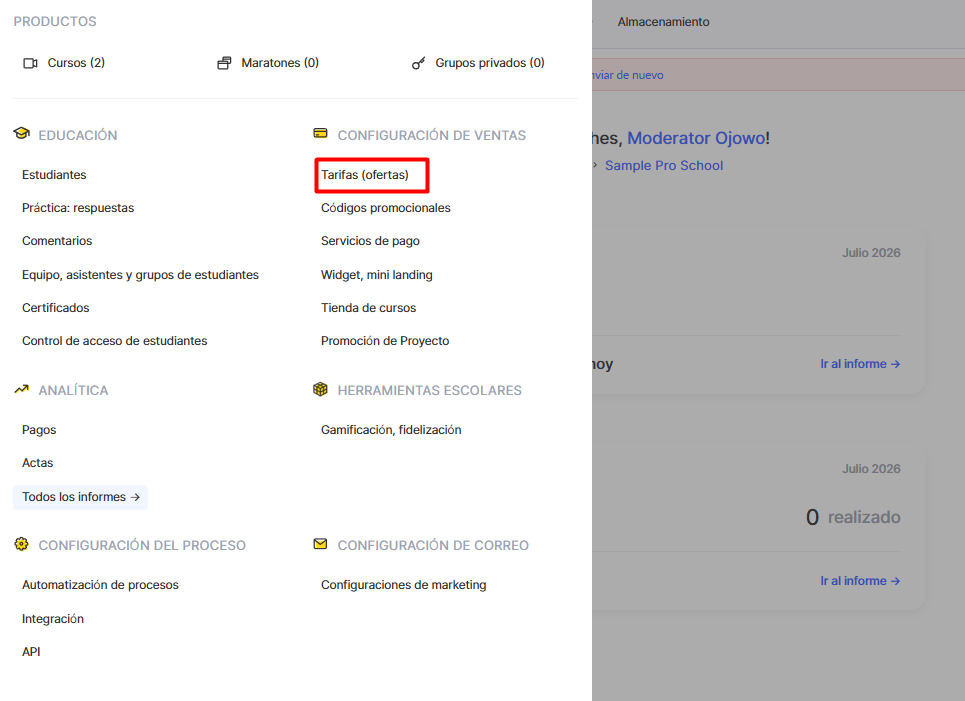965x701 pixels.
Task: Open Grupos privados (0)
Action: (490, 63)
